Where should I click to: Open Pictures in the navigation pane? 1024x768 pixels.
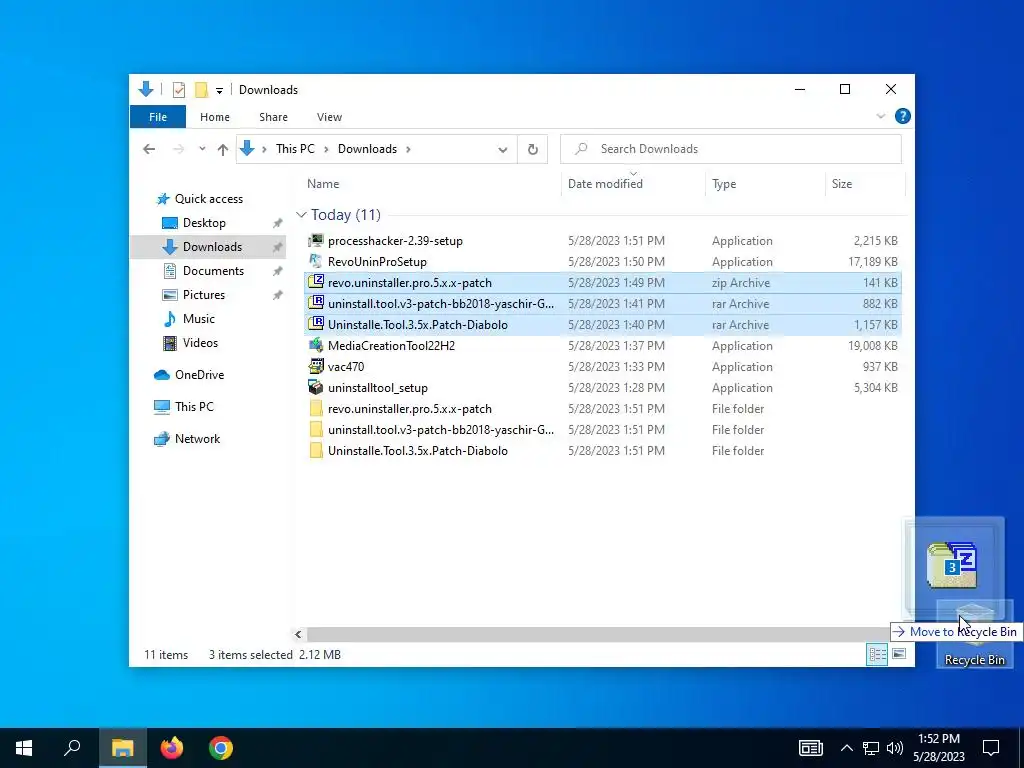(204, 295)
